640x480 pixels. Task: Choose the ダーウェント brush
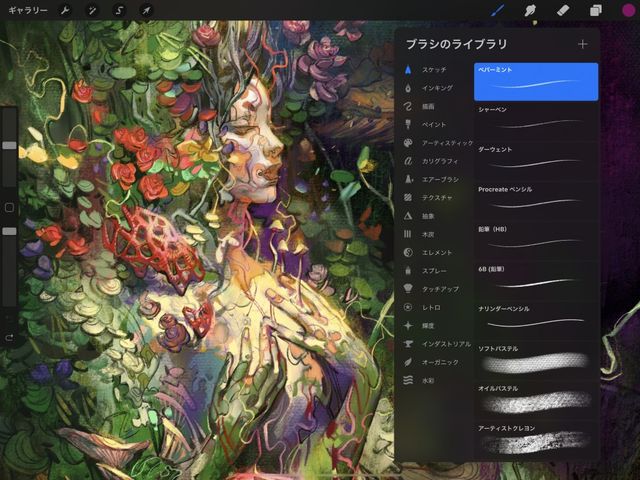click(x=536, y=162)
